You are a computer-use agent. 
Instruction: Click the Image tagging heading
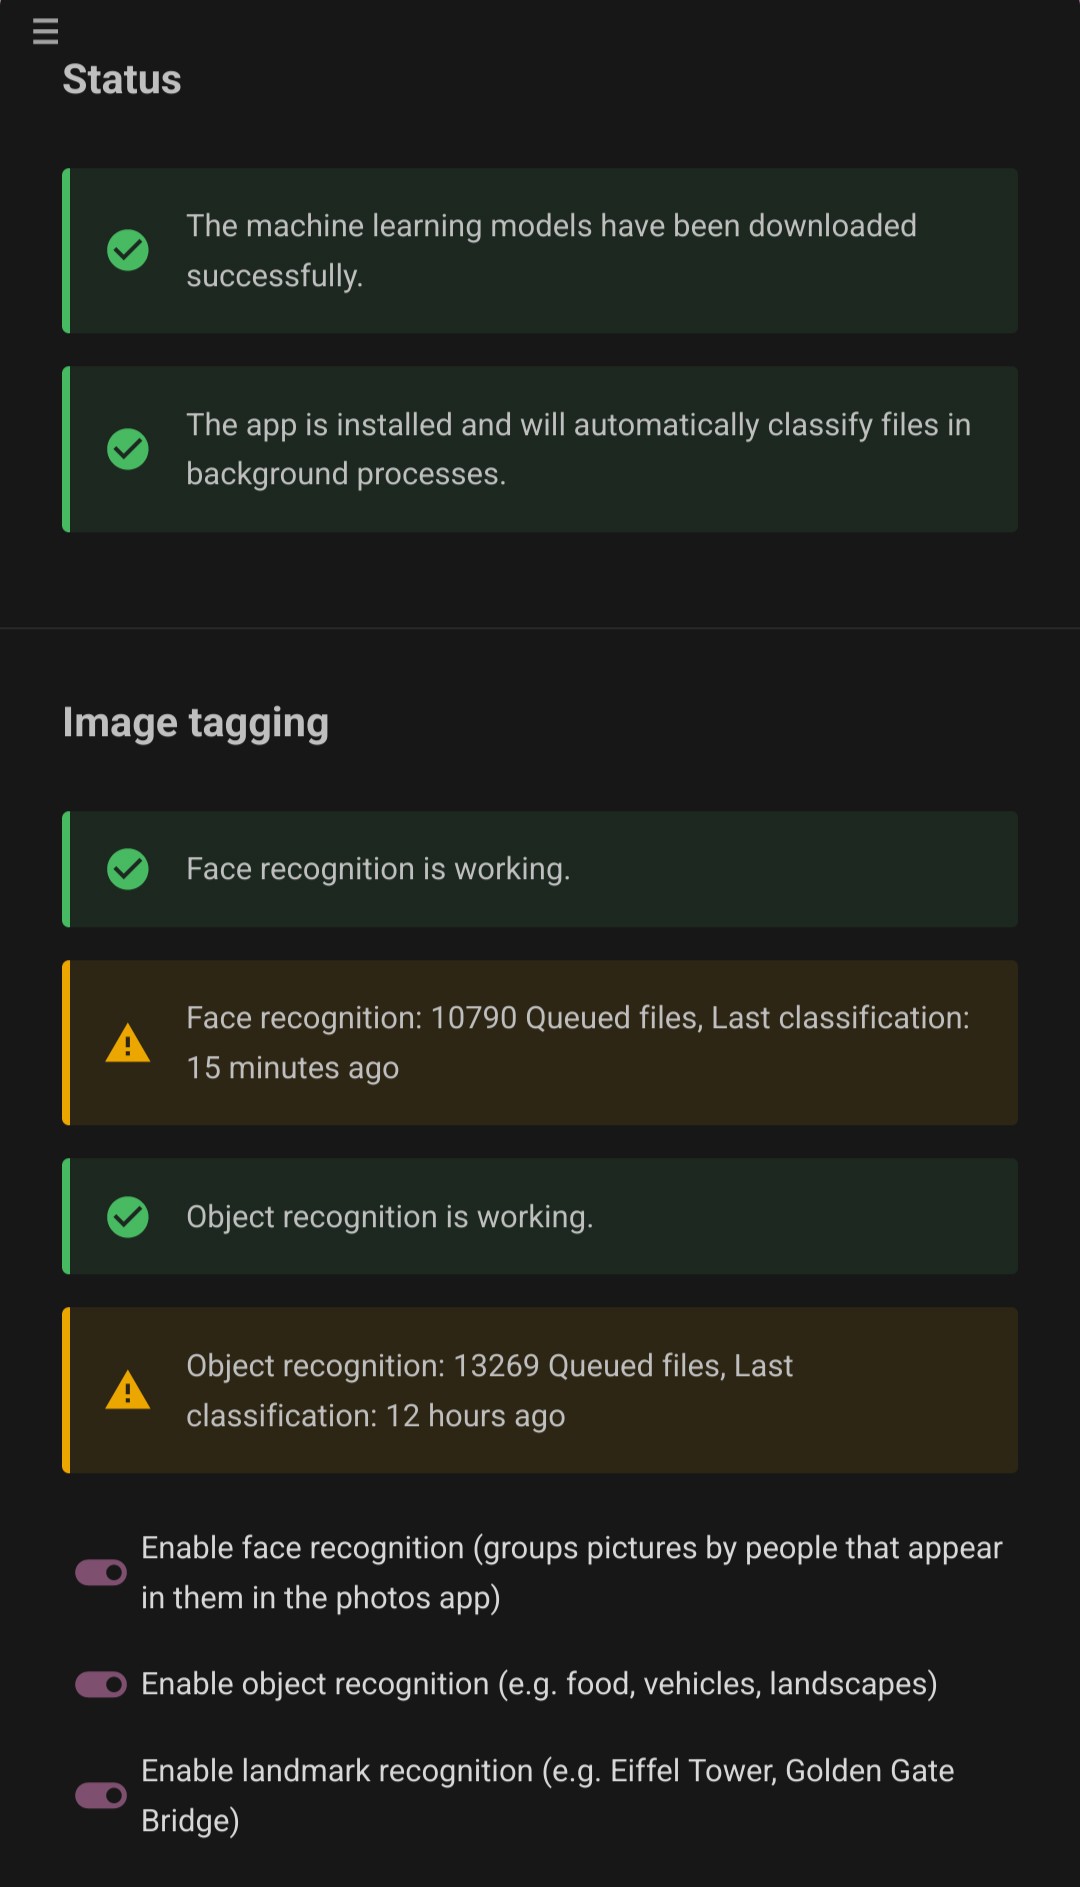coord(196,722)
